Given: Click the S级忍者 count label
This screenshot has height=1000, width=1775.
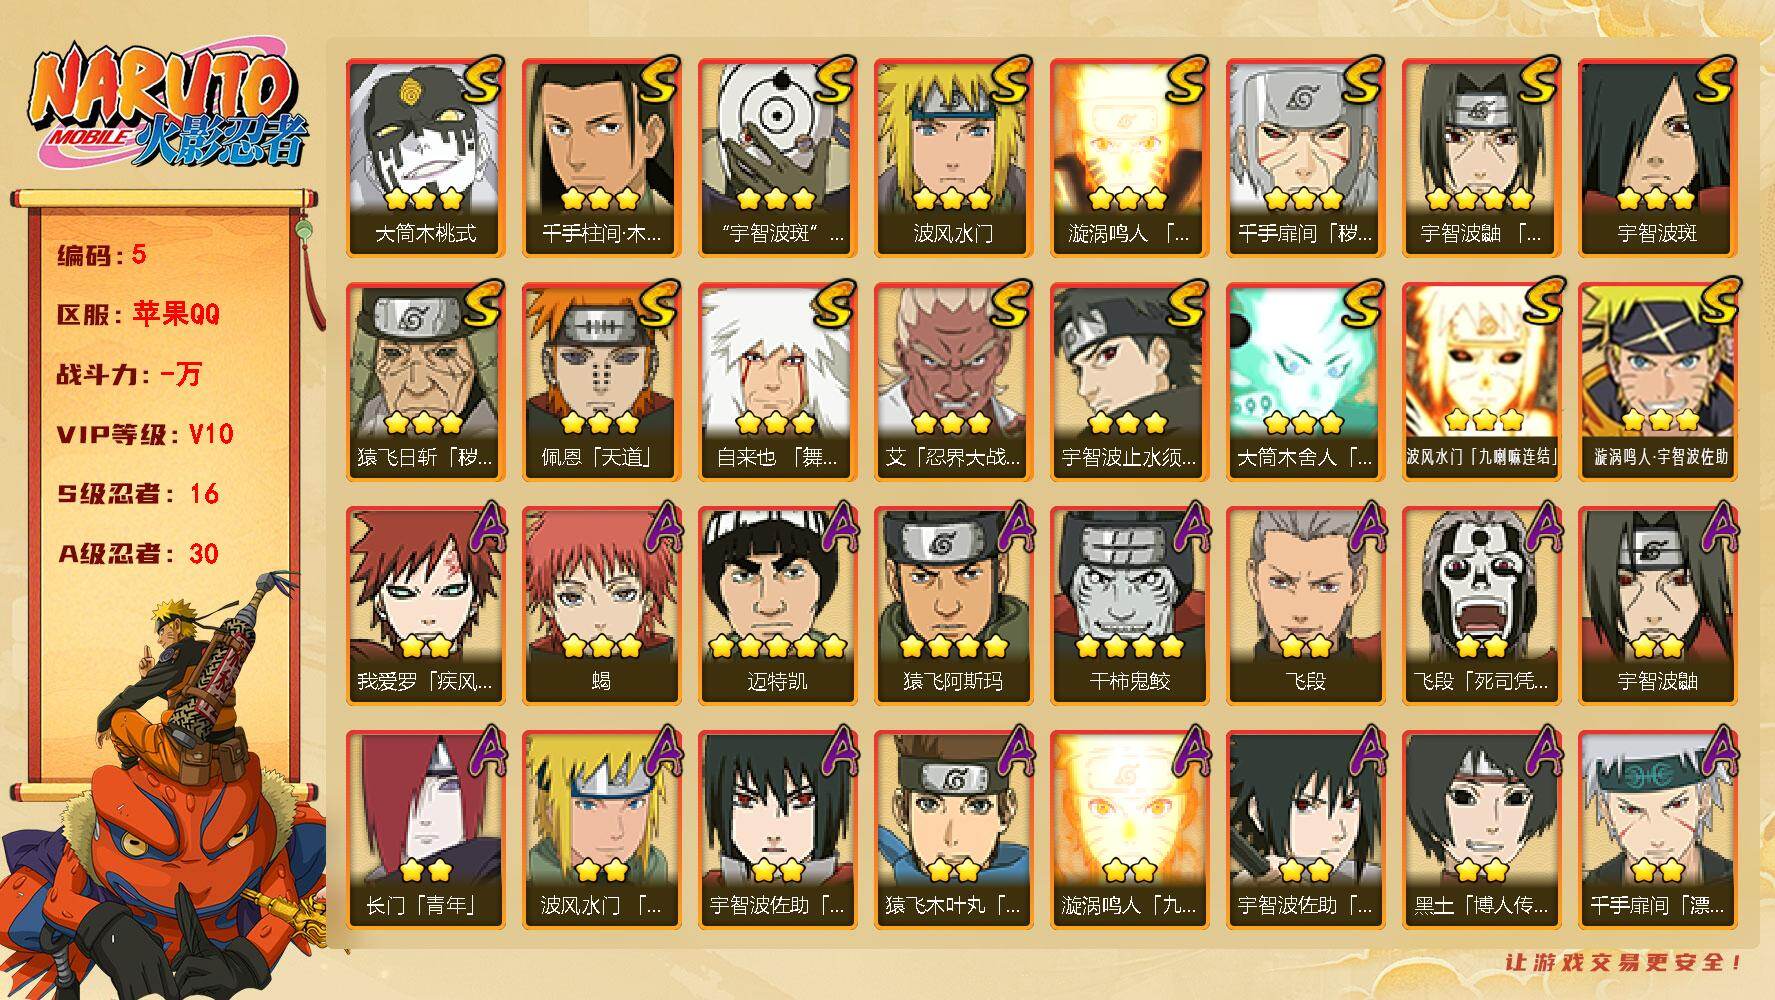Looking at the screenshot, I should 138,494.
